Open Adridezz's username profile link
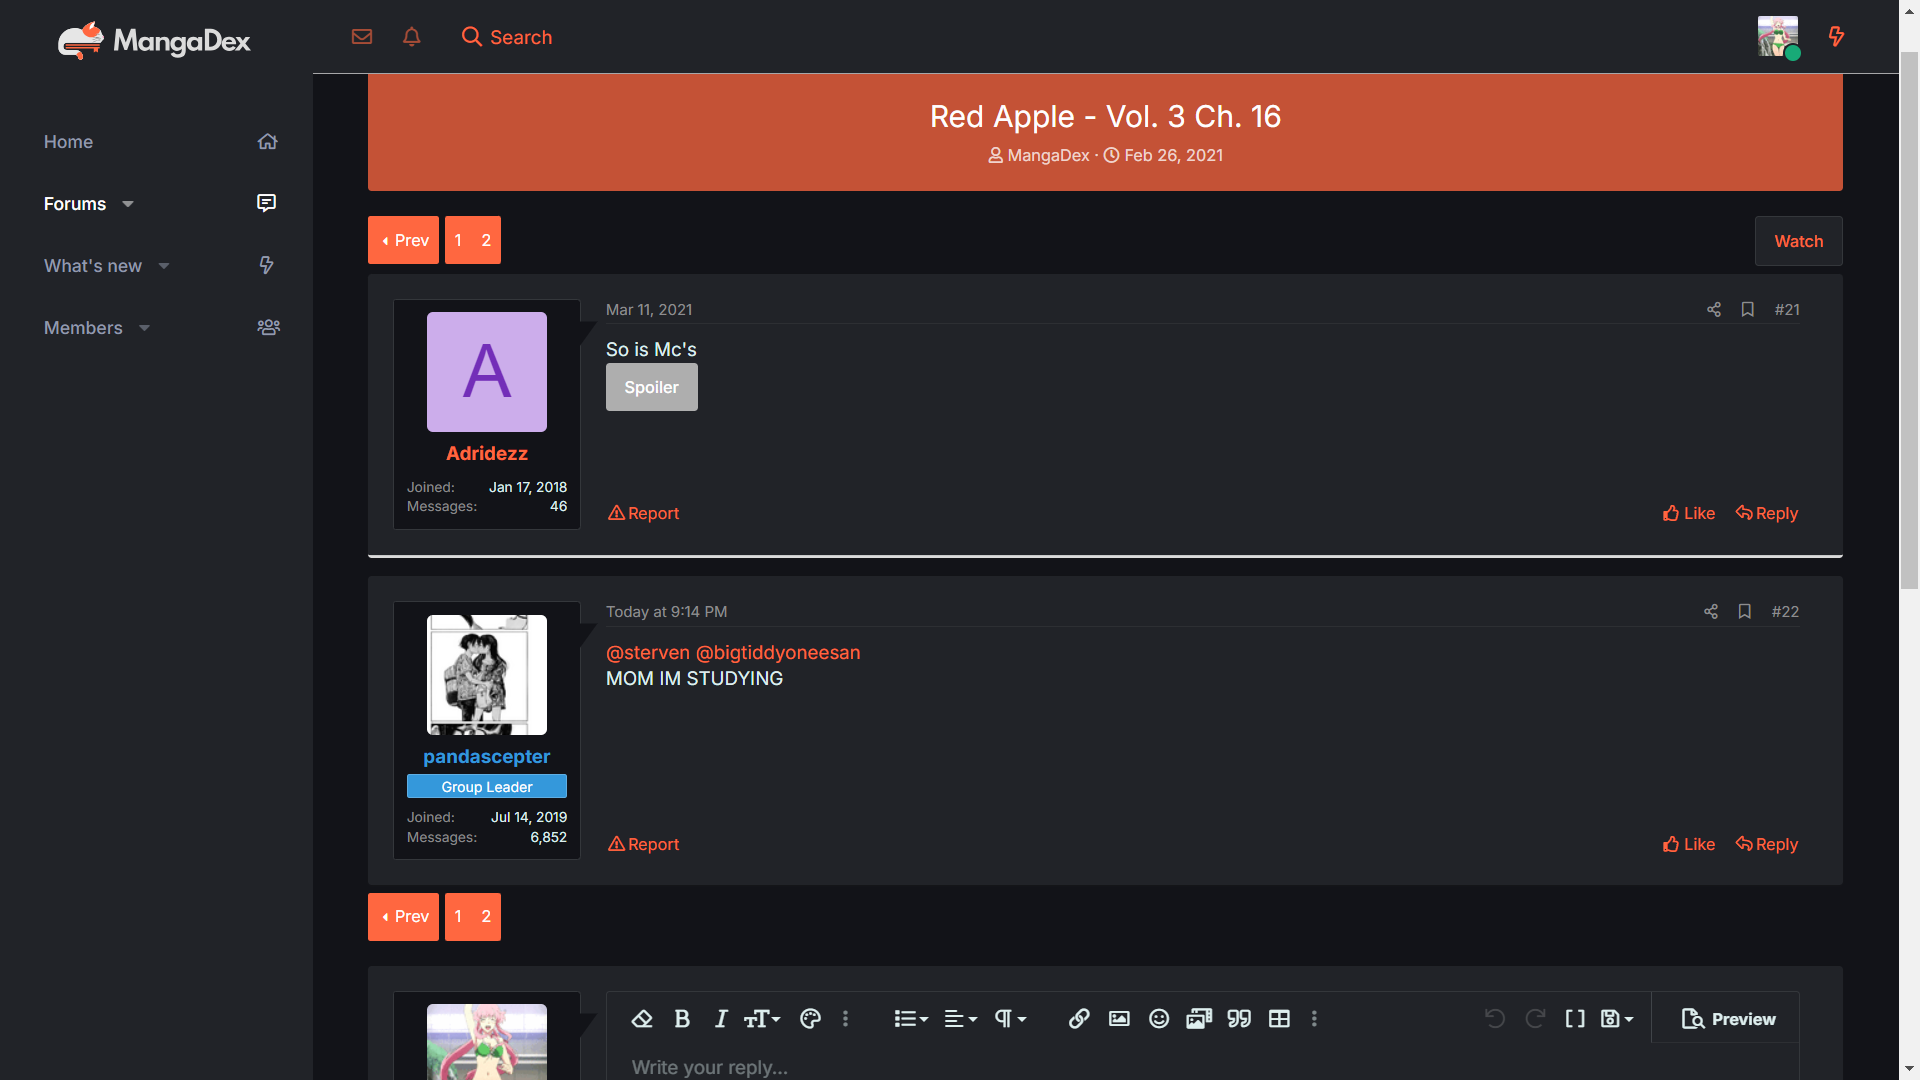 click(x=486, y=453)
